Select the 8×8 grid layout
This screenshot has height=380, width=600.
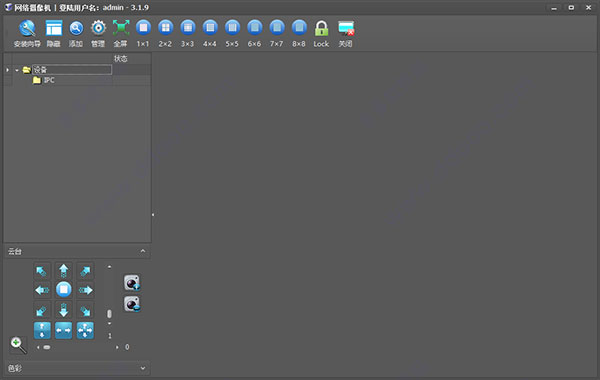coord(299,34)
